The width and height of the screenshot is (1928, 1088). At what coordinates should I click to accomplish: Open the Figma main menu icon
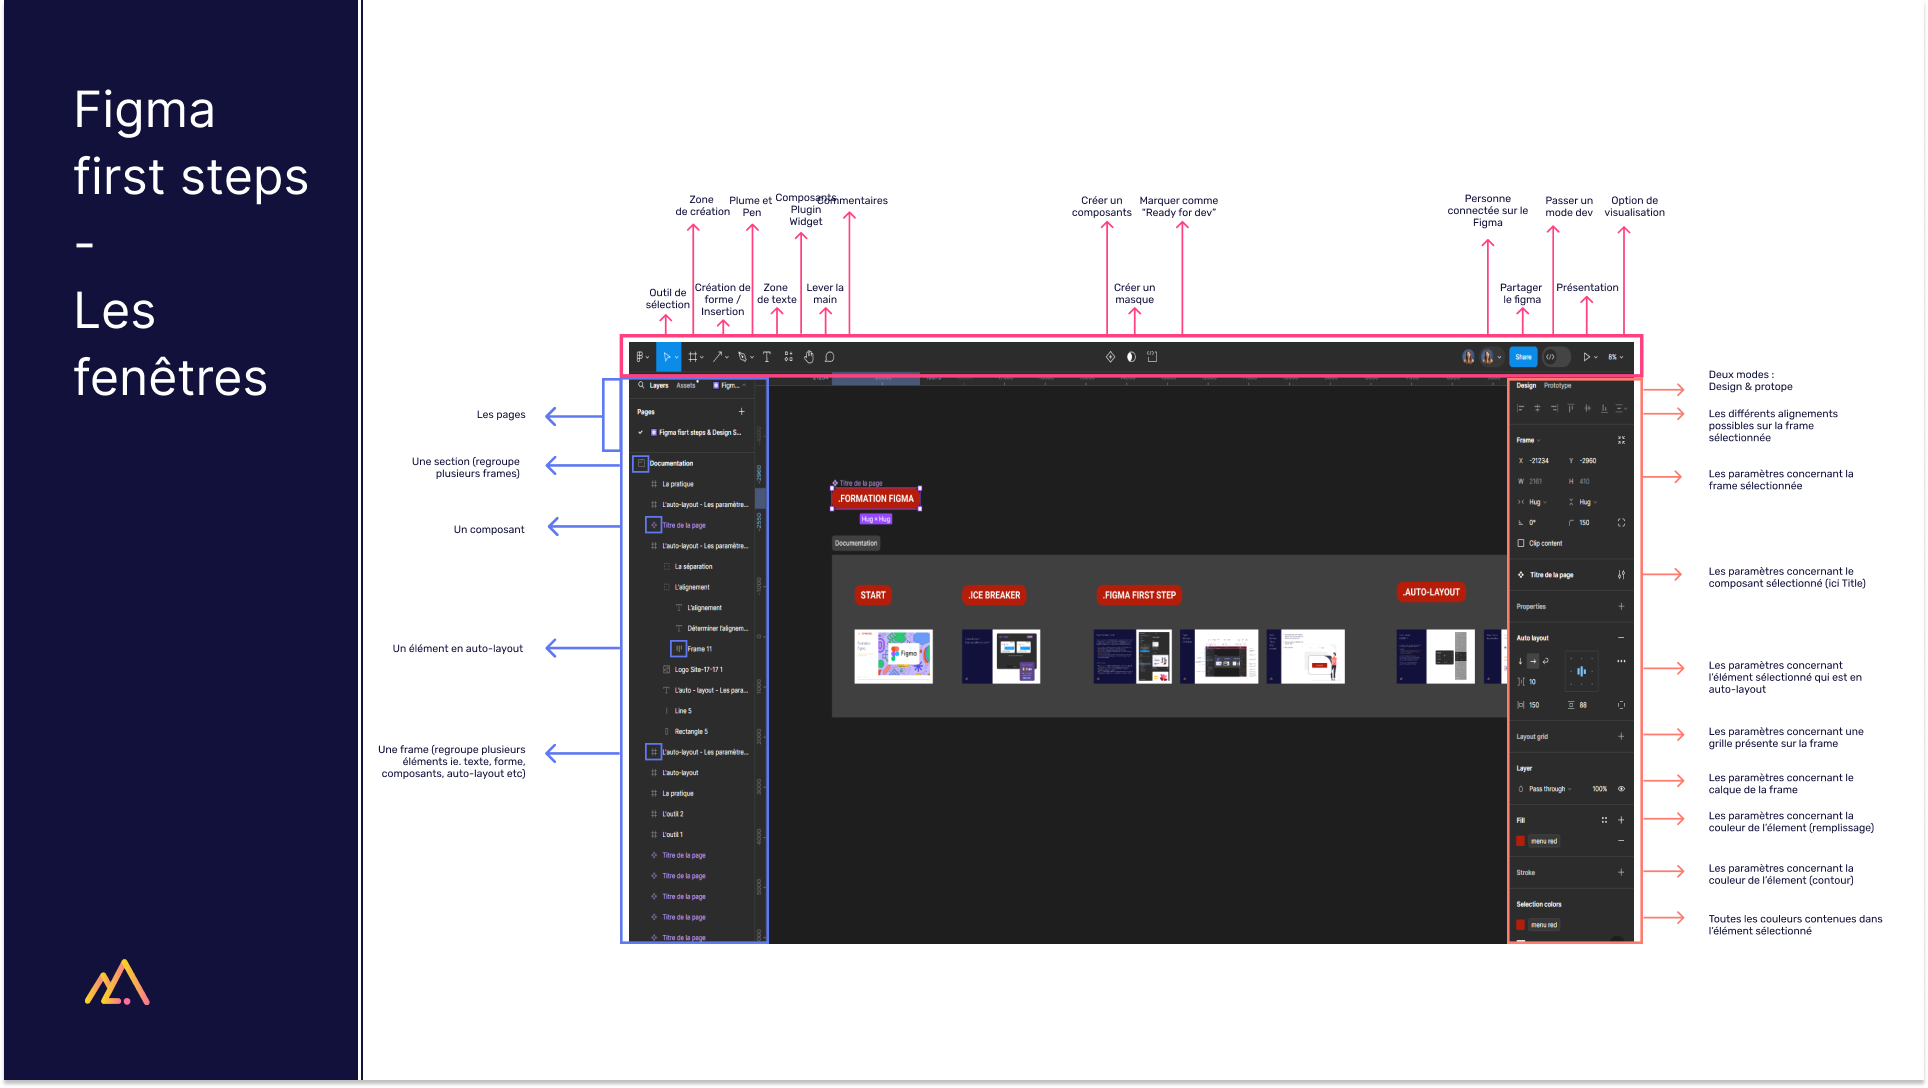point(640,357)
